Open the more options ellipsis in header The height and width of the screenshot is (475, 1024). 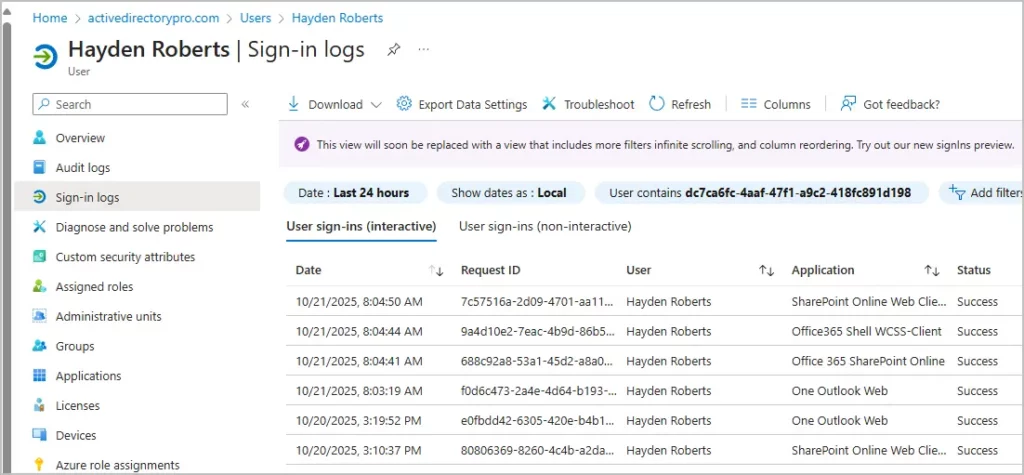(x=424, y=50)
